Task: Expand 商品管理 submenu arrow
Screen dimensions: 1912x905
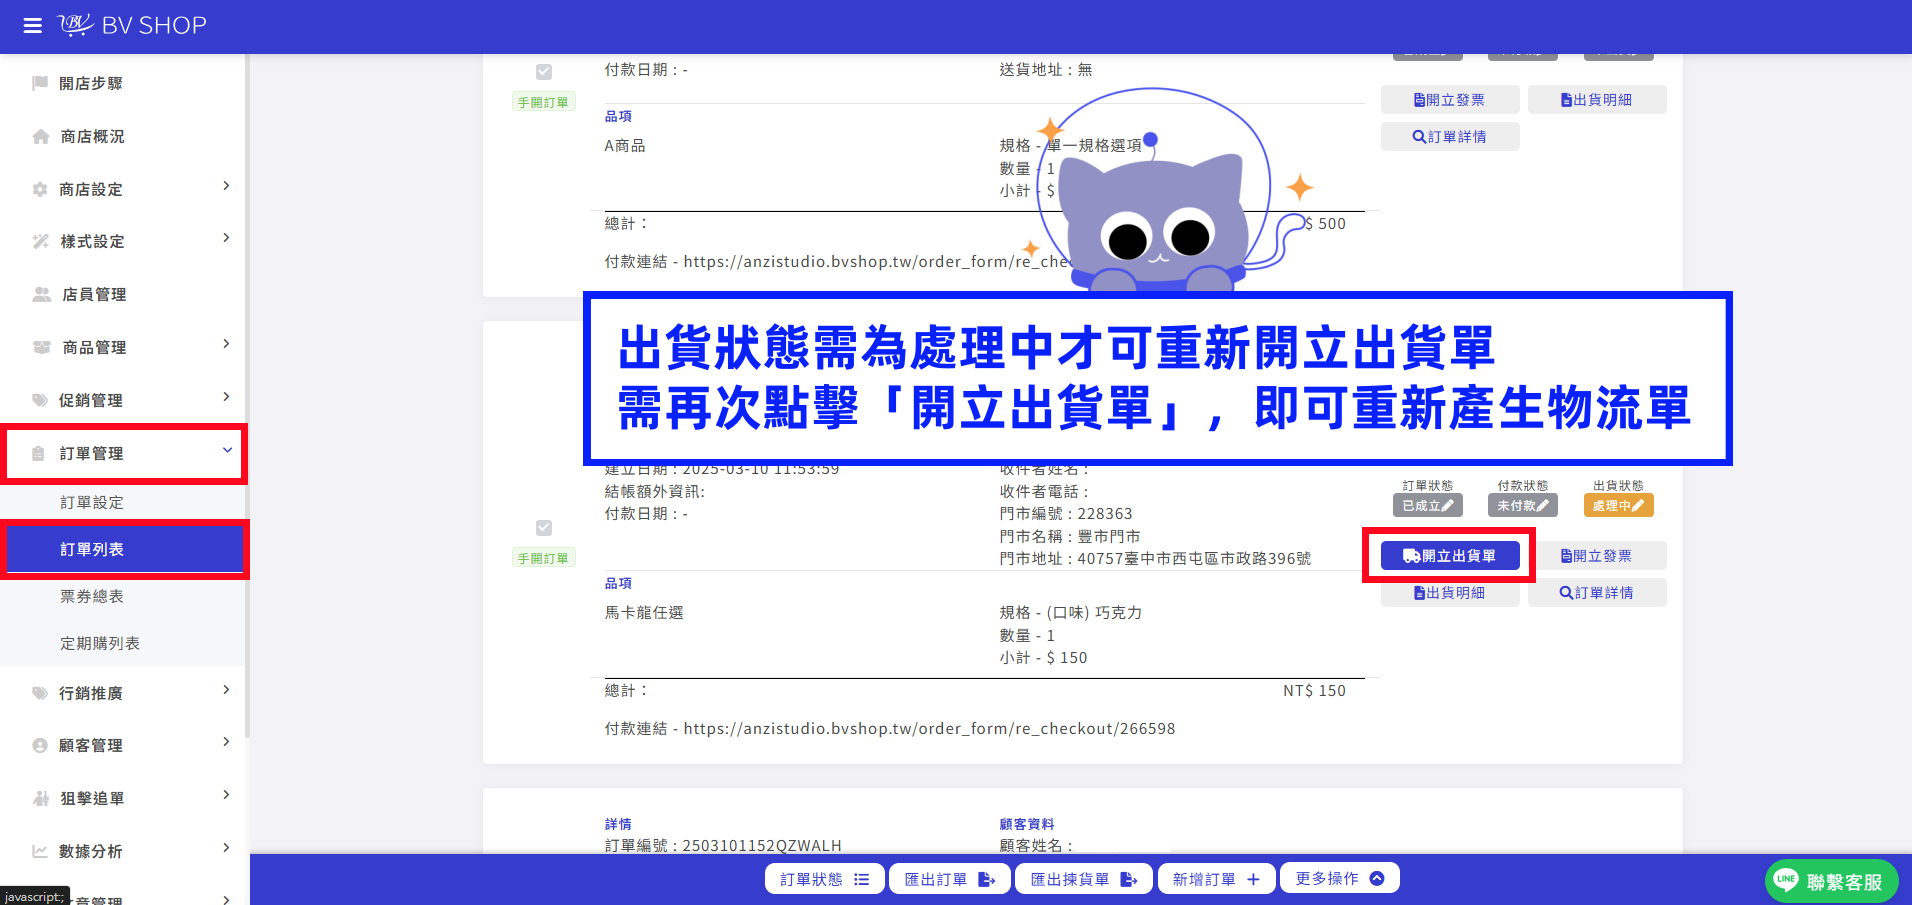Action: 227,344
